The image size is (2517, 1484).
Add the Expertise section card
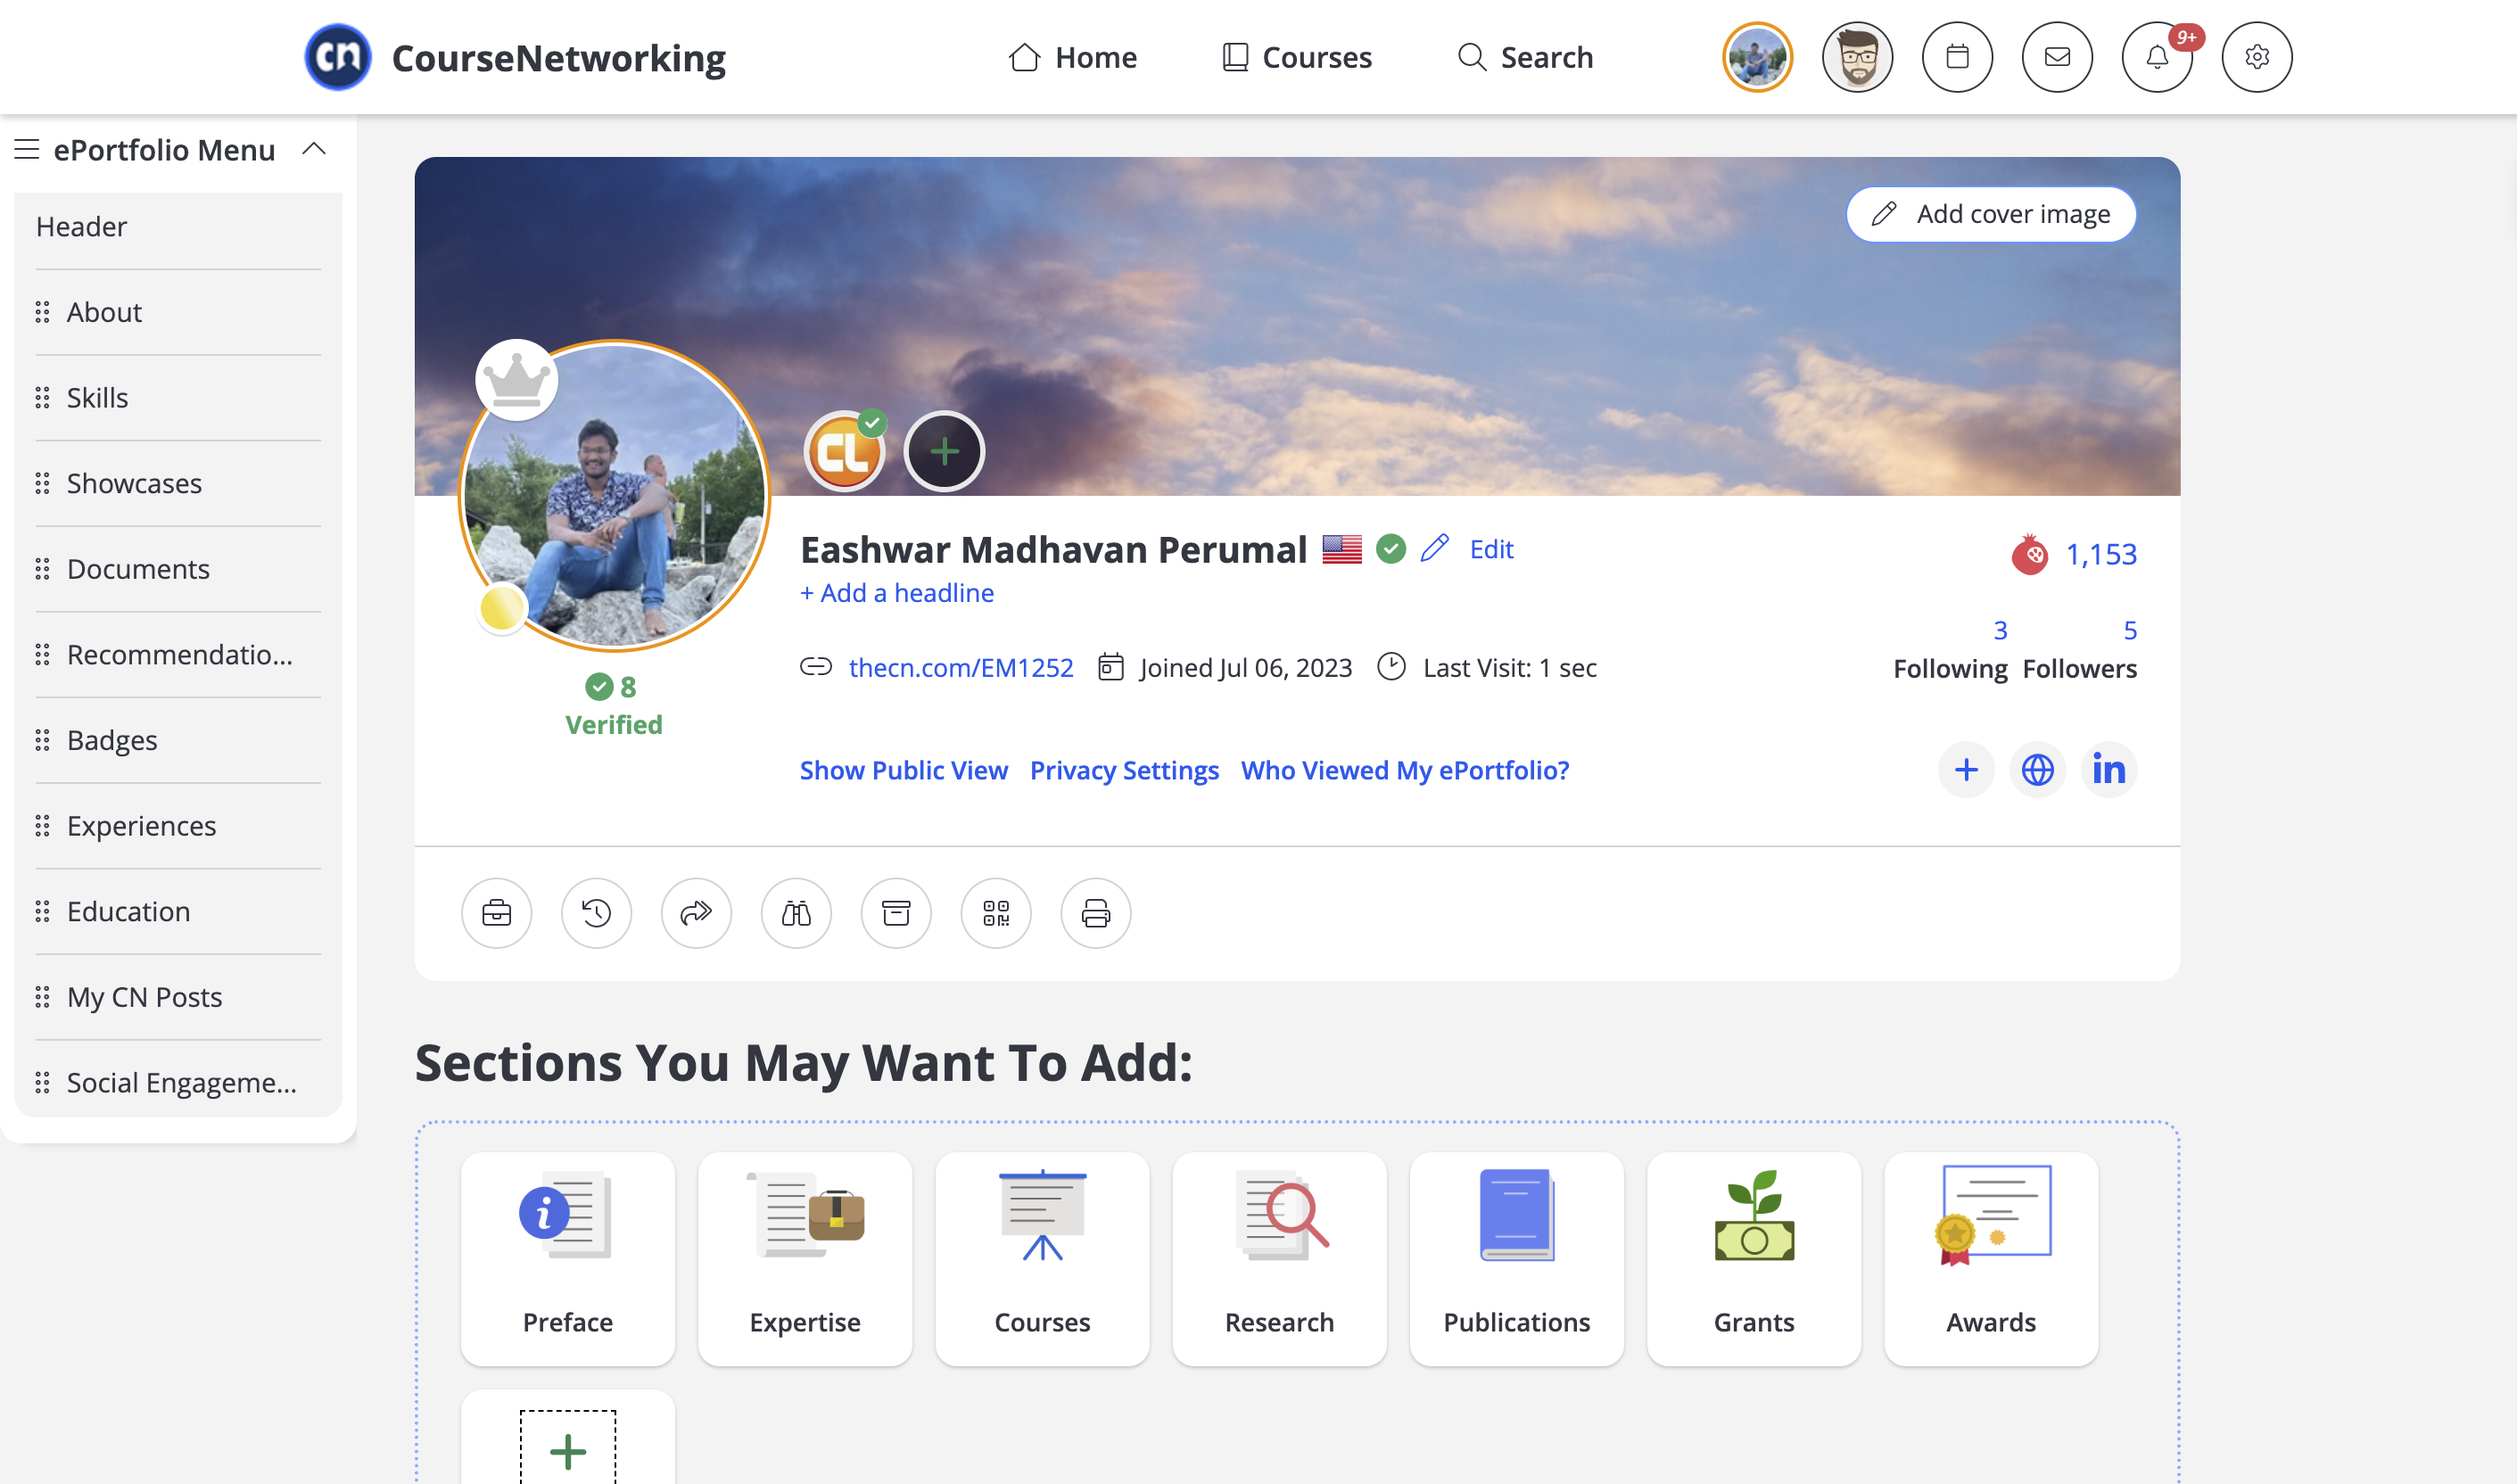click(805, 1259)
